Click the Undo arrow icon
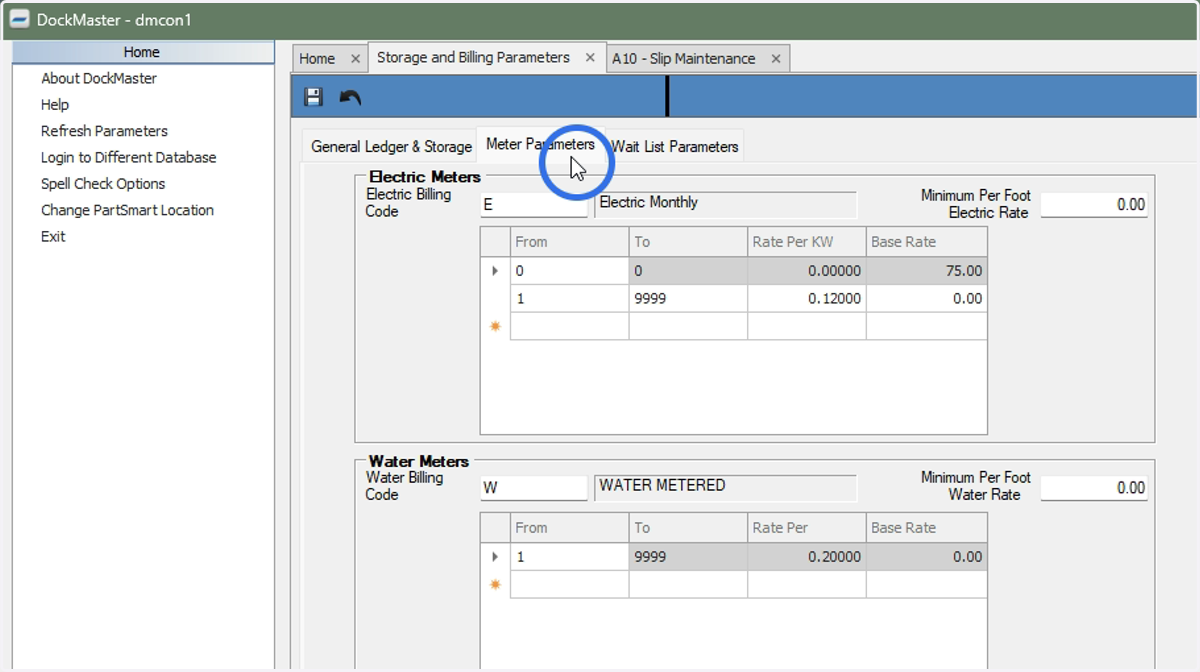The height and width of the screenshot is (672, 1200). point(350,97)
